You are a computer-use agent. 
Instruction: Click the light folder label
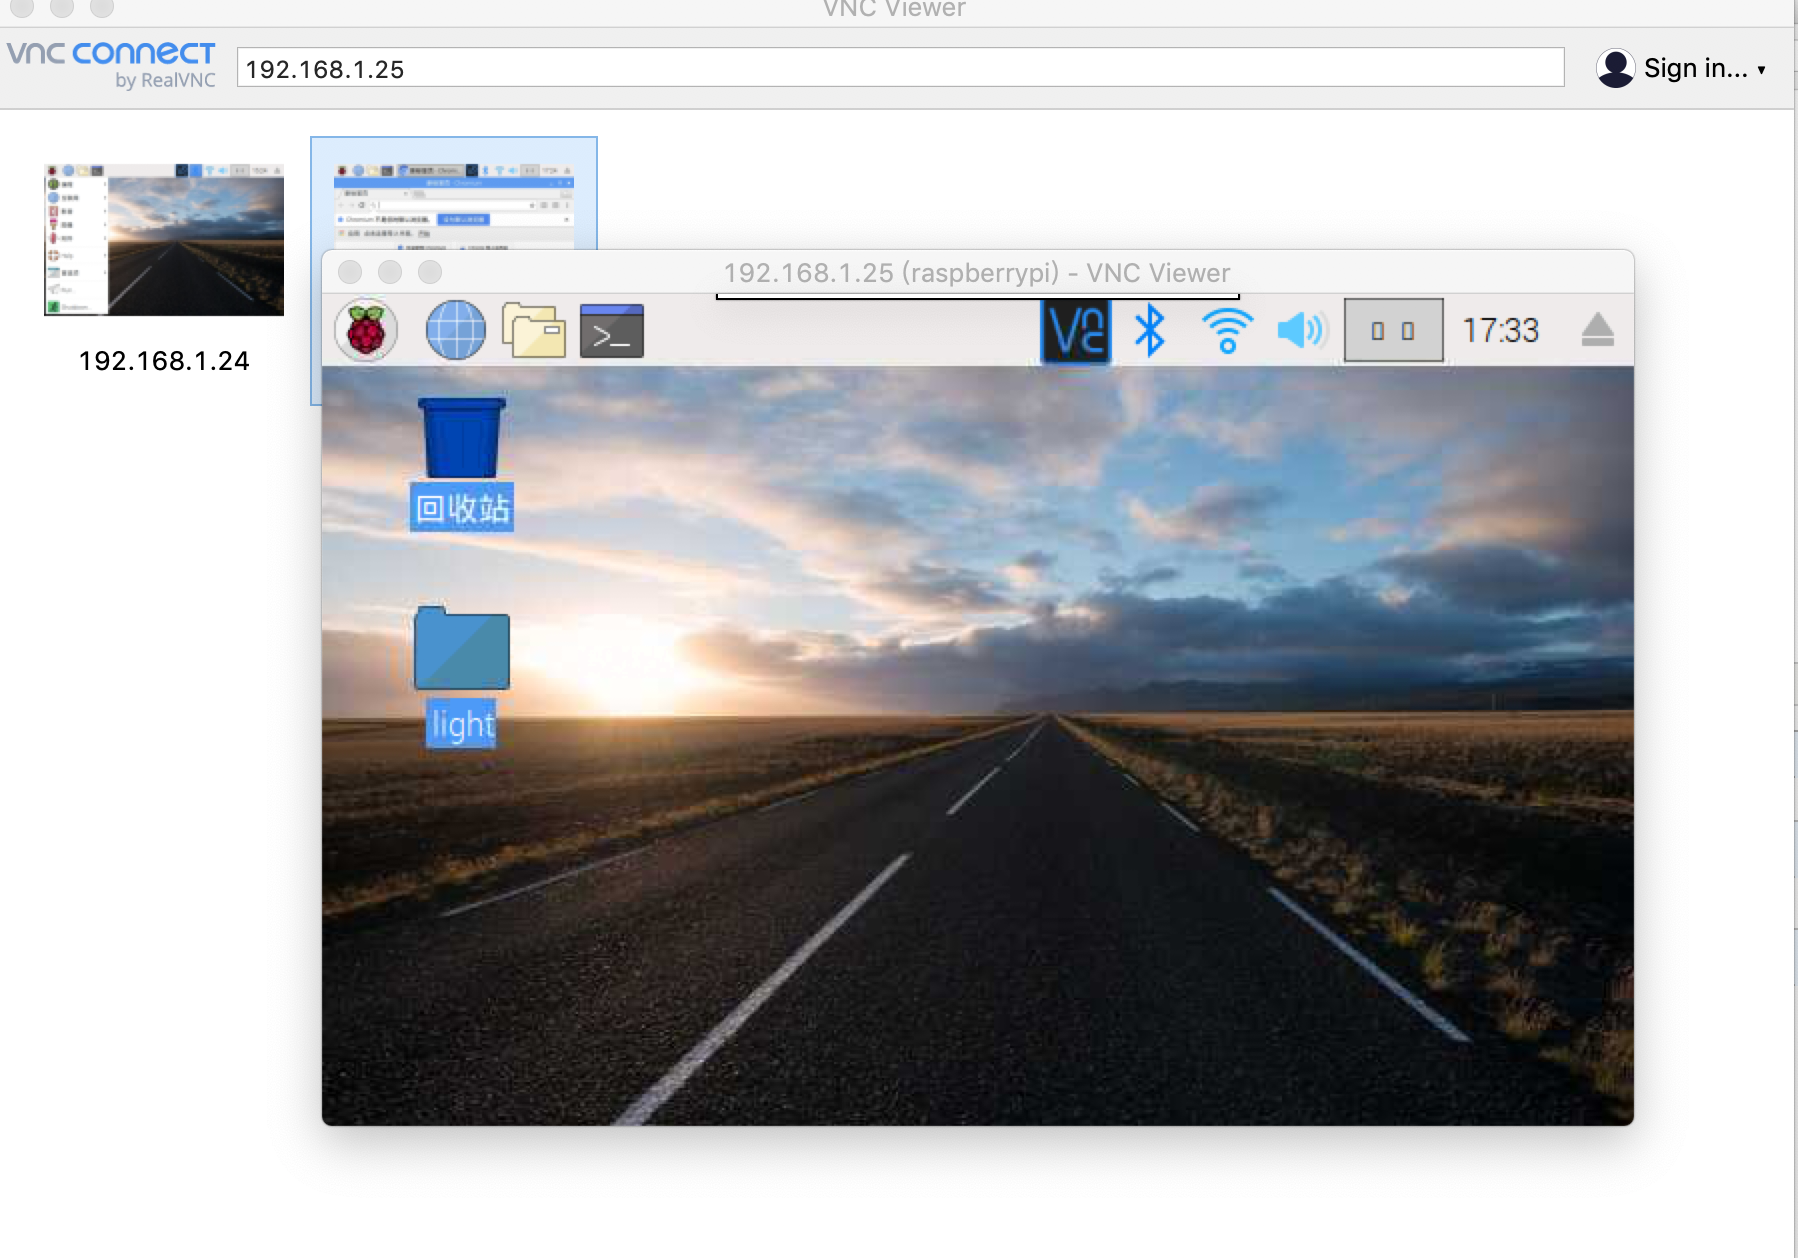[x=462, y=724]
